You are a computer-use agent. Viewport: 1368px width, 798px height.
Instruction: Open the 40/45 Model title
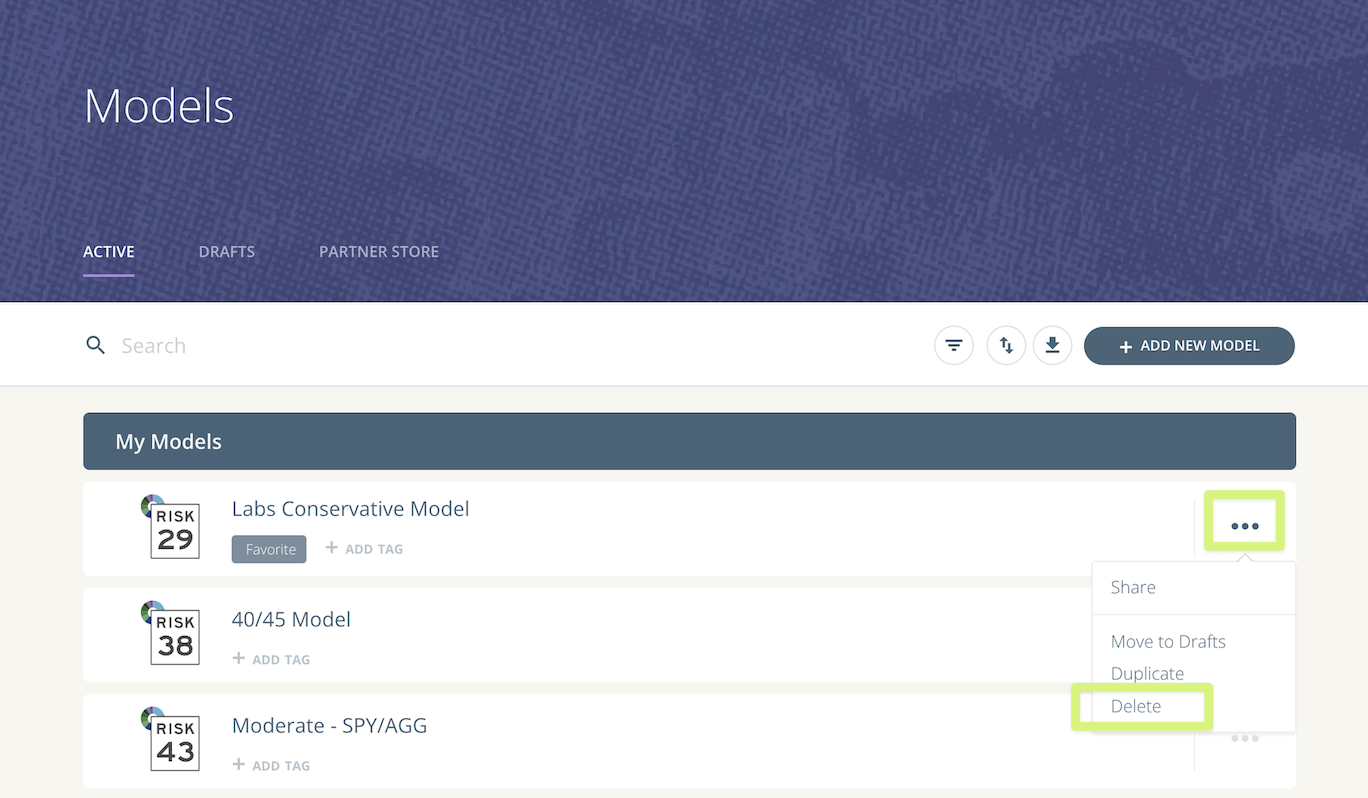[x=291, y=620]
